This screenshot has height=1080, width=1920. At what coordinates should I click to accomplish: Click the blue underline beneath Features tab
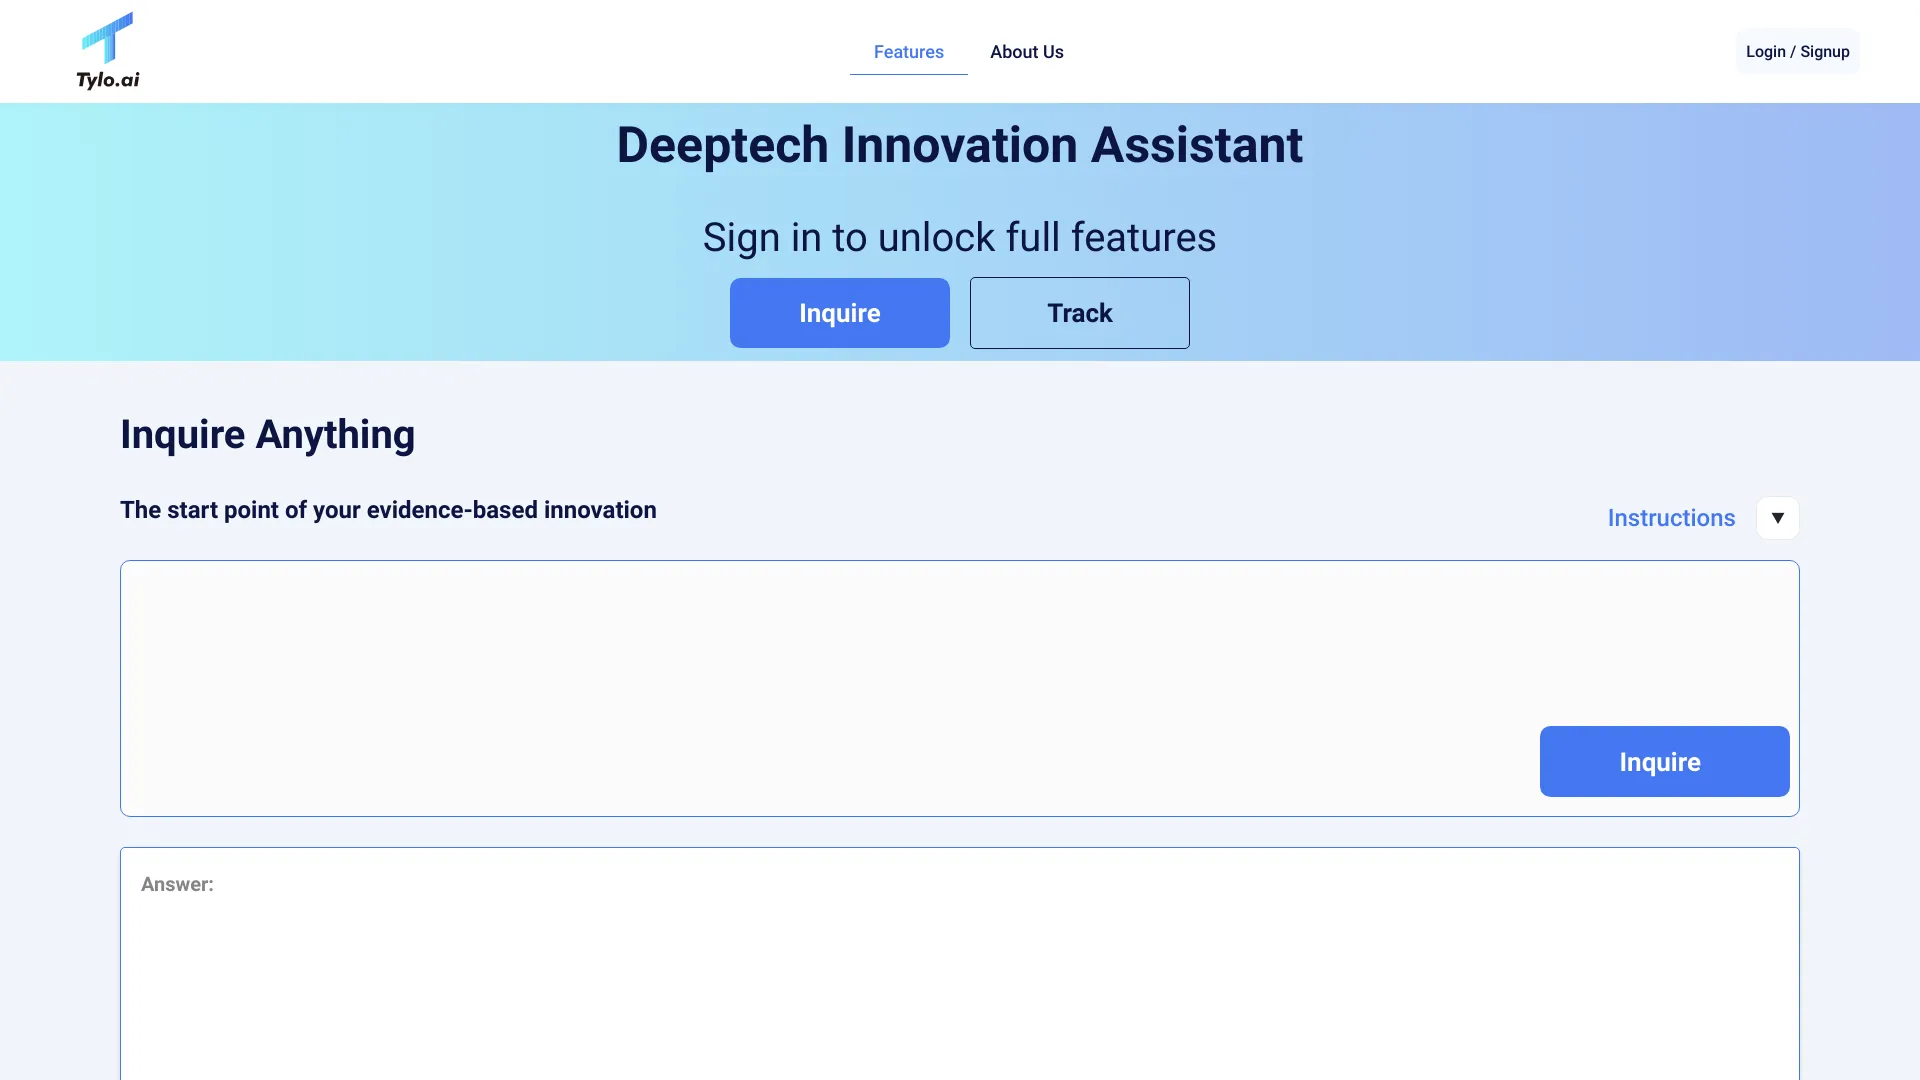coord(908,74)
